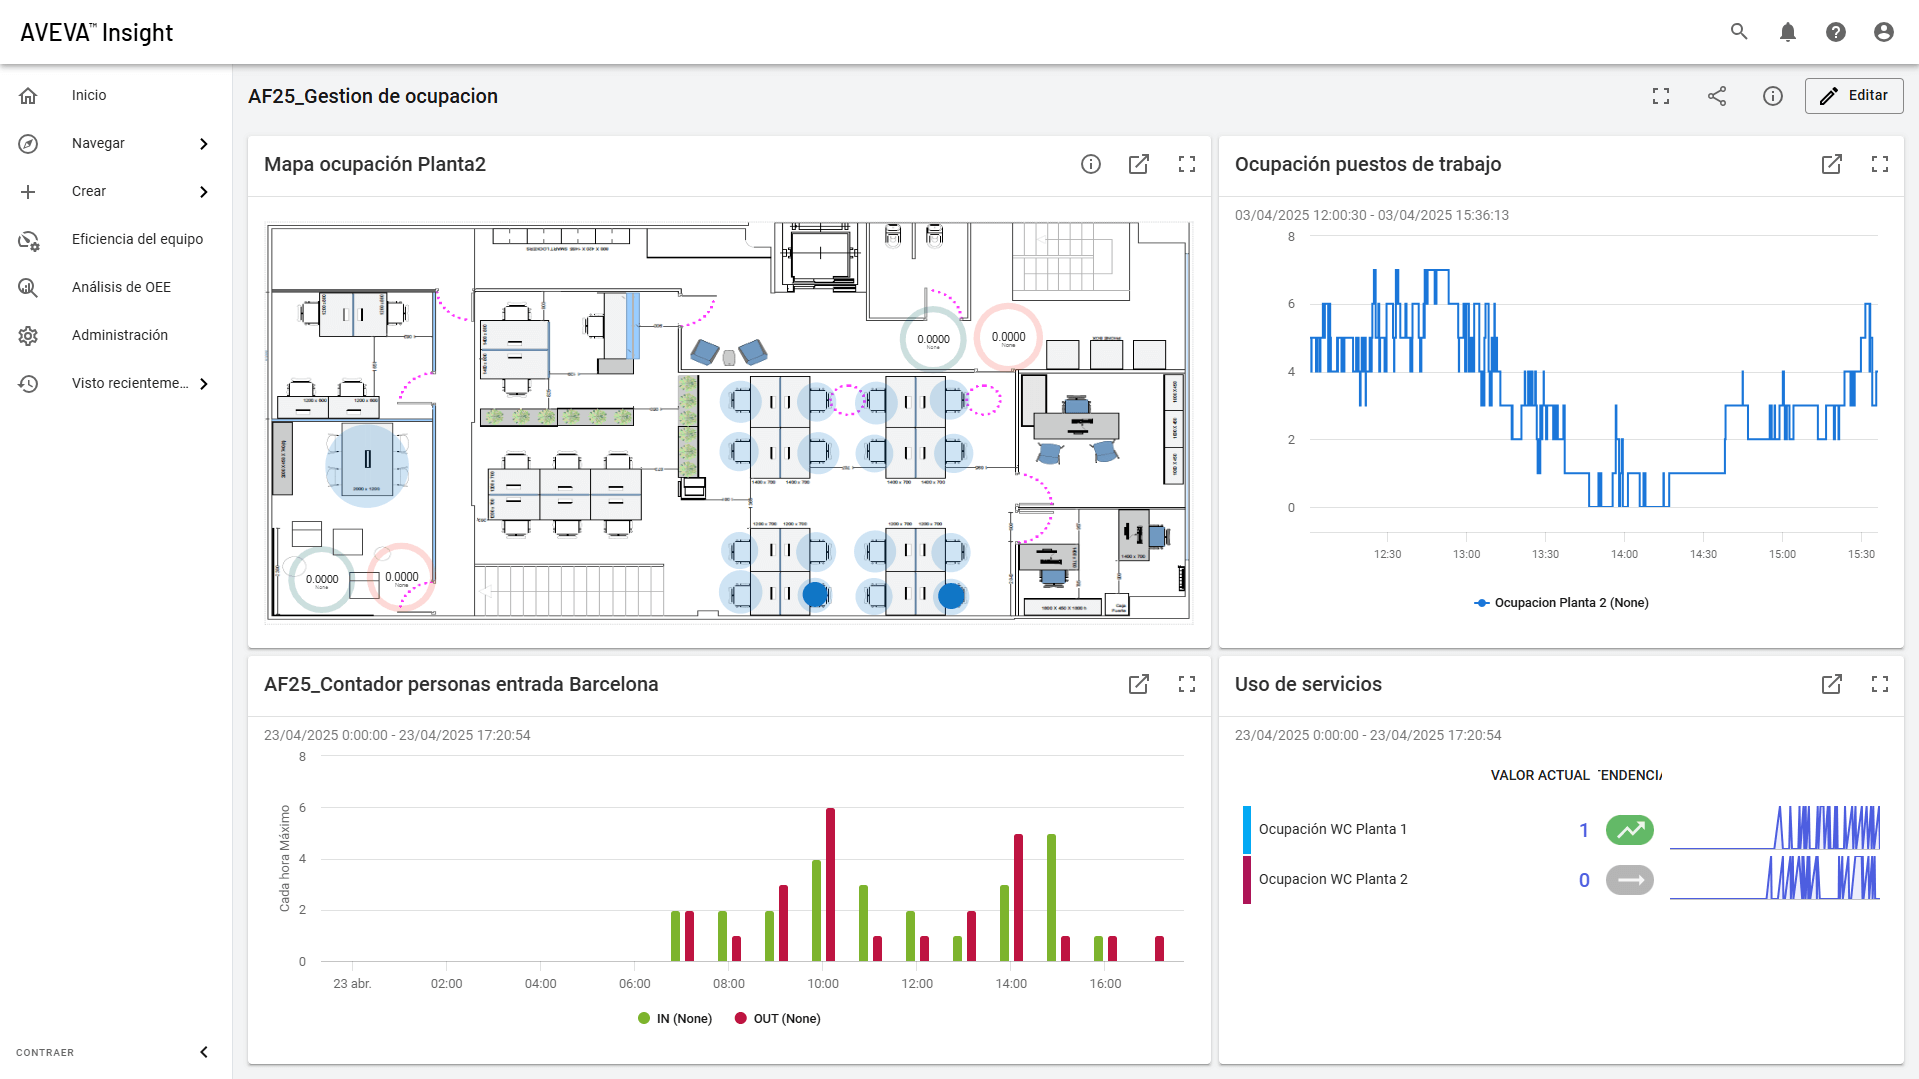Maximize the Ocupación puestos de trabajo widget
The image size is (1919, 1079).
pos(1880,164)
